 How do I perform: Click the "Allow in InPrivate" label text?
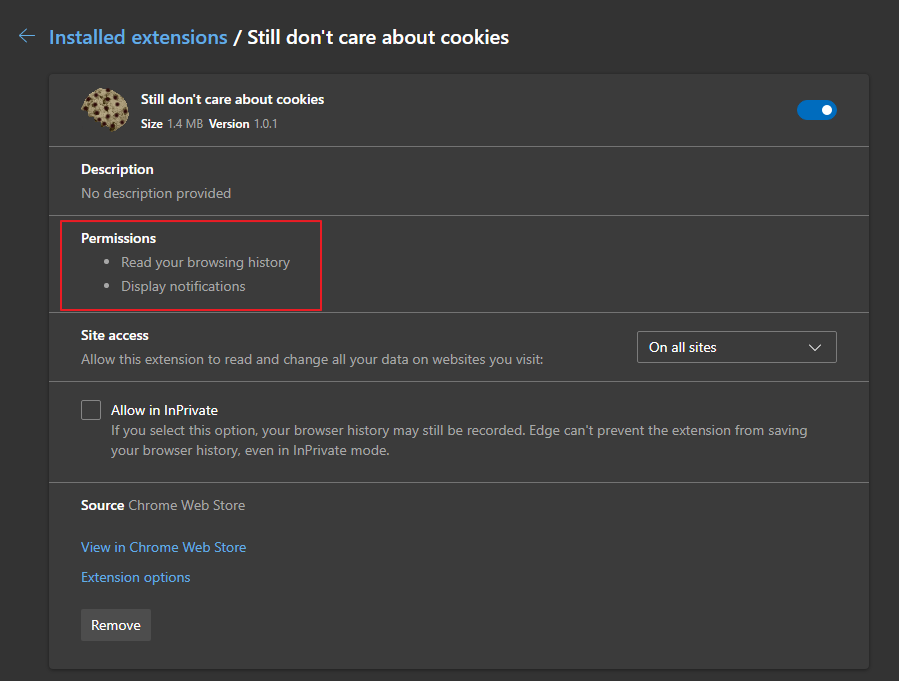pos(164,410)
